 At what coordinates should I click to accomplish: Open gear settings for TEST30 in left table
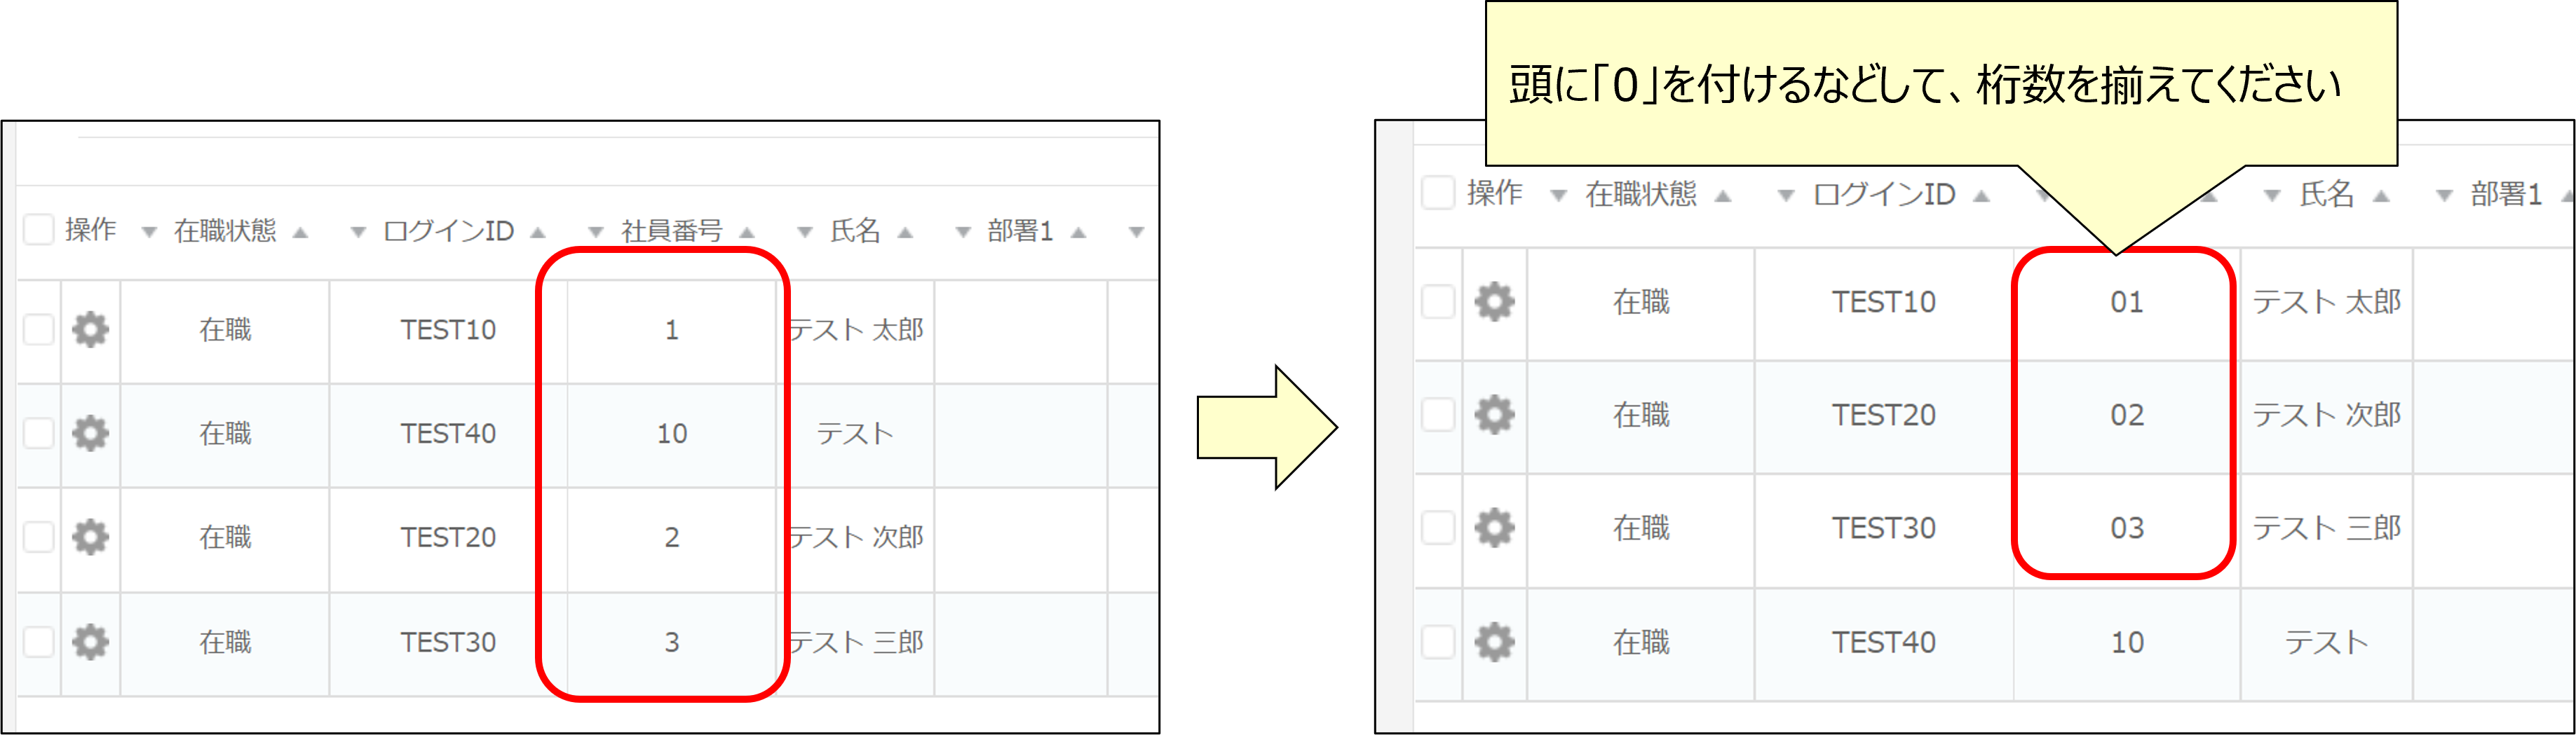[x=90, y=641]
